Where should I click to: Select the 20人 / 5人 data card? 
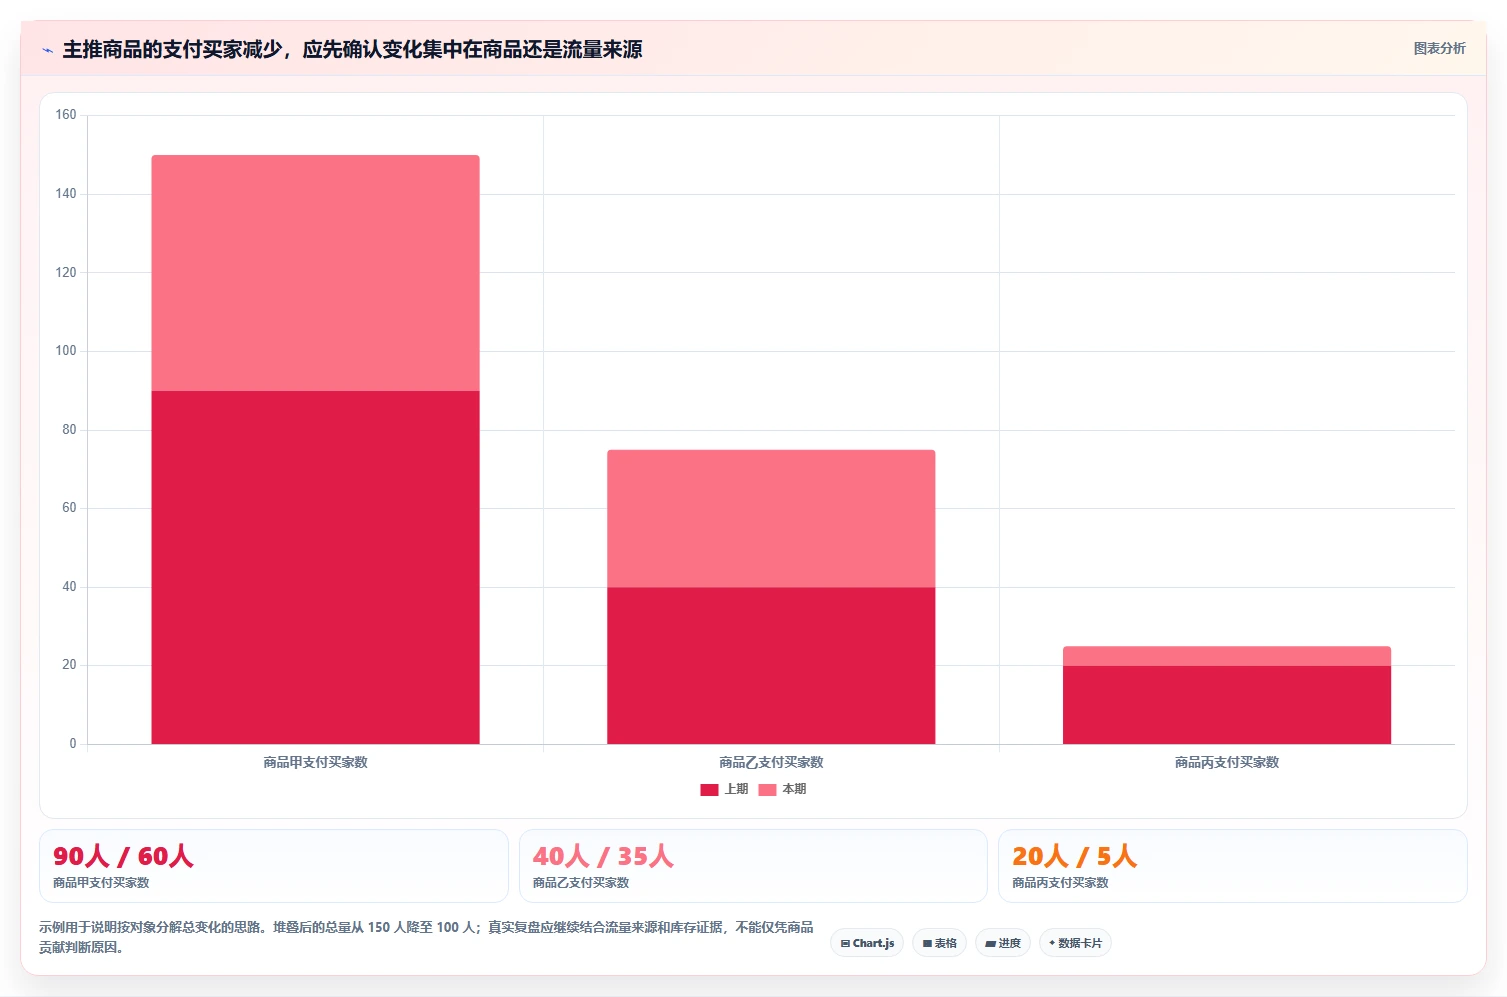[x=1233, y=866]
